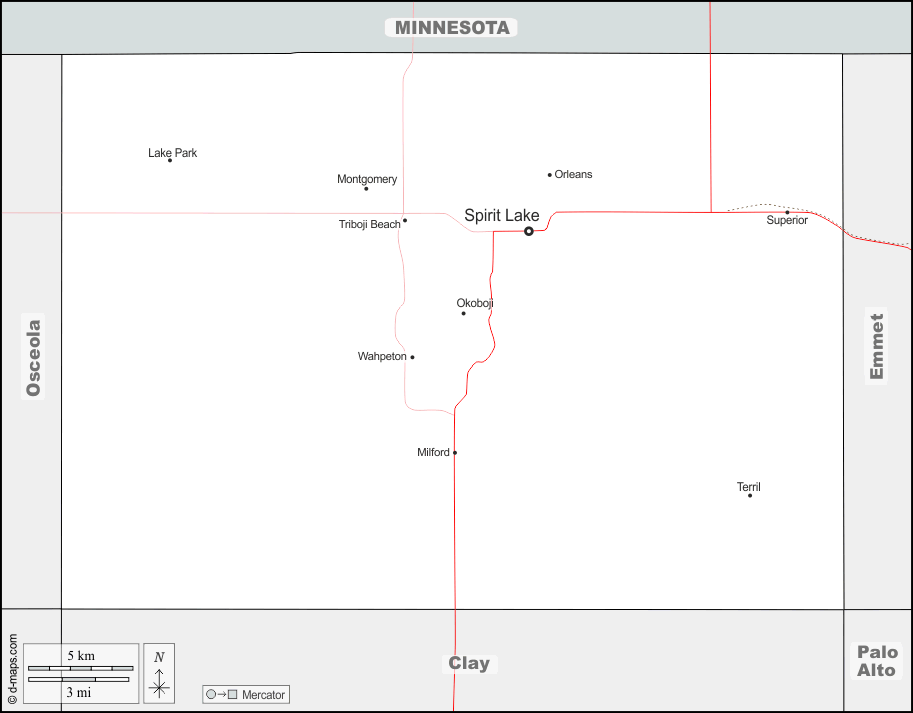The image size is (913, 713).
Task: Select the Milford town dot marker
Action: coord(455,453)
